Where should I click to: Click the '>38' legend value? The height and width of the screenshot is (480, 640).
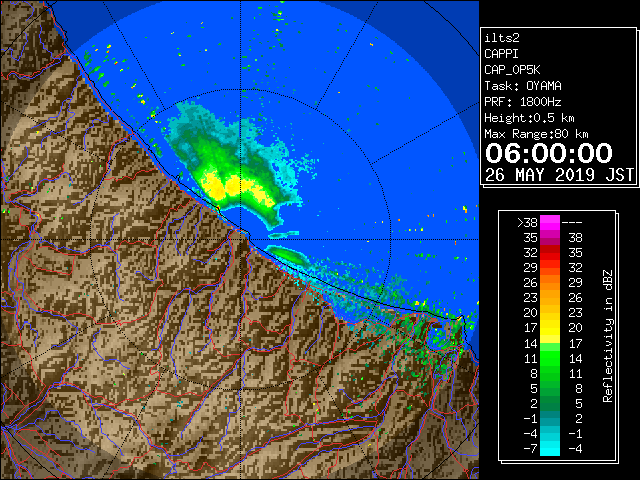pos(527,223)
